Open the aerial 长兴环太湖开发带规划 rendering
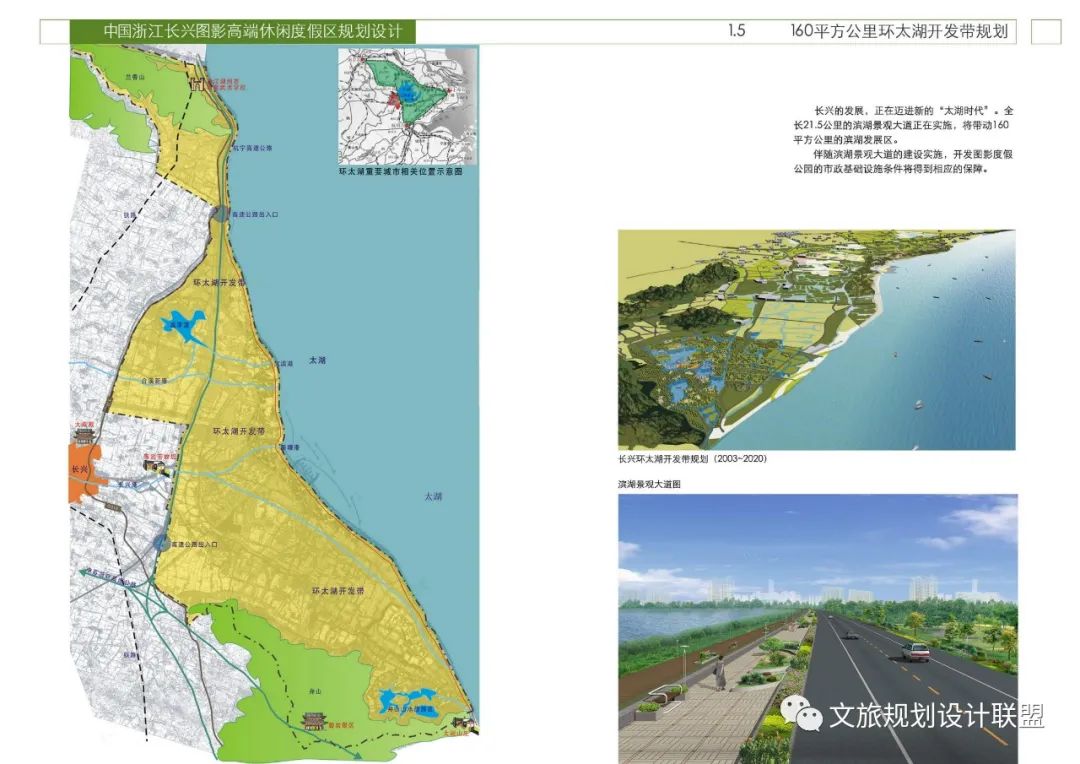The image size is (1080, 764). click(816, 340)
